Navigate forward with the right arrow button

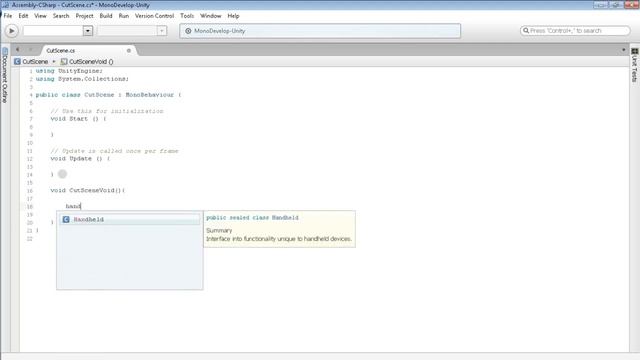(30, 50)
